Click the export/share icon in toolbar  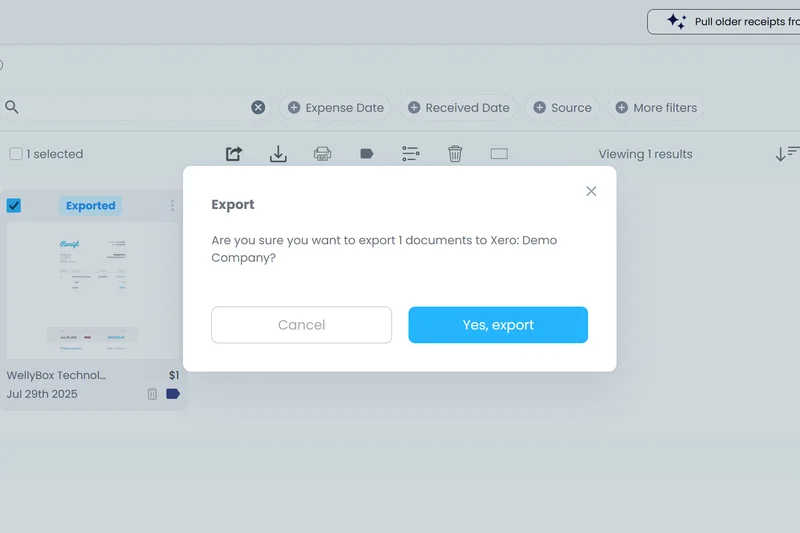click(234, 154)
